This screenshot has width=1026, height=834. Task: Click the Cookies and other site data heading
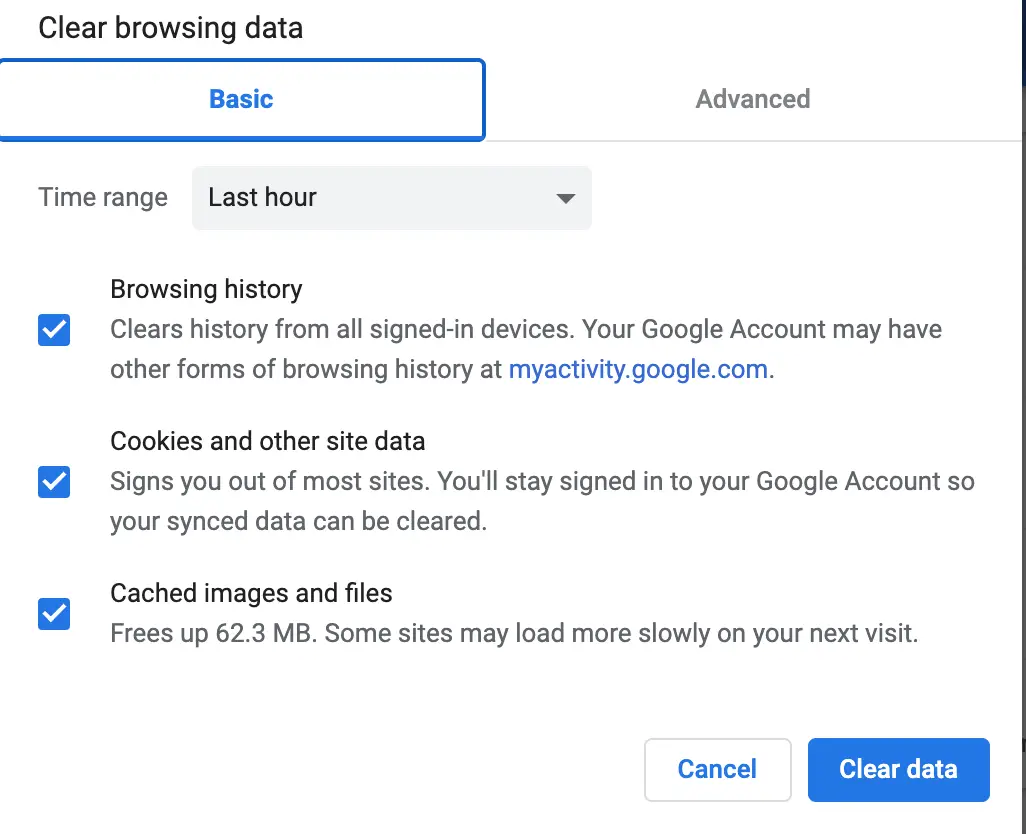point(268,442)
